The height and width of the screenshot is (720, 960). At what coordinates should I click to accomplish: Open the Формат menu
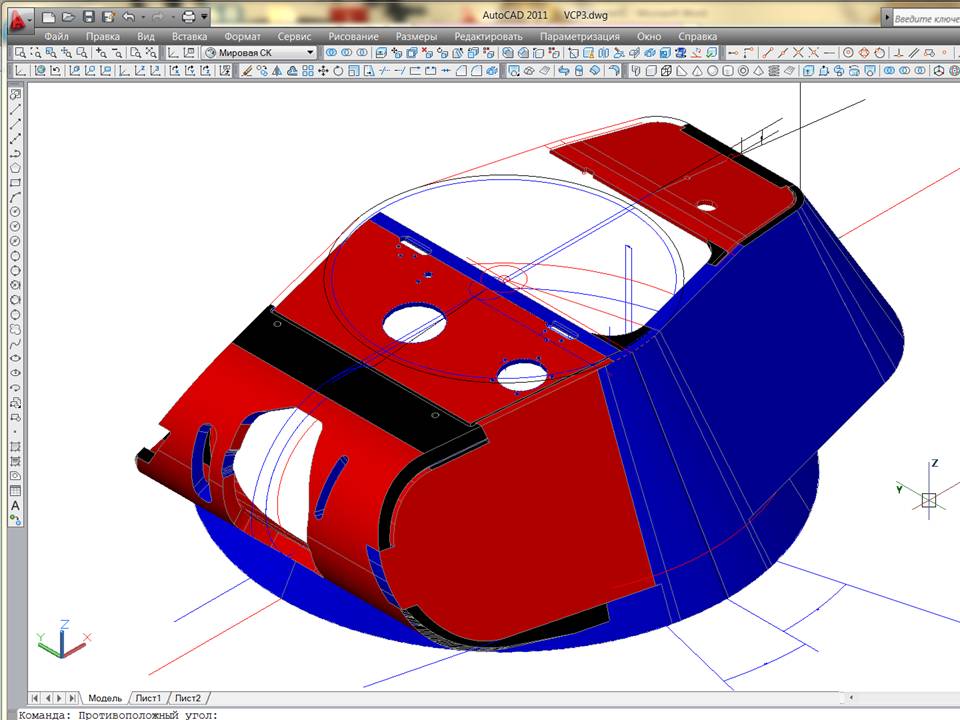[x=242, y=37]
